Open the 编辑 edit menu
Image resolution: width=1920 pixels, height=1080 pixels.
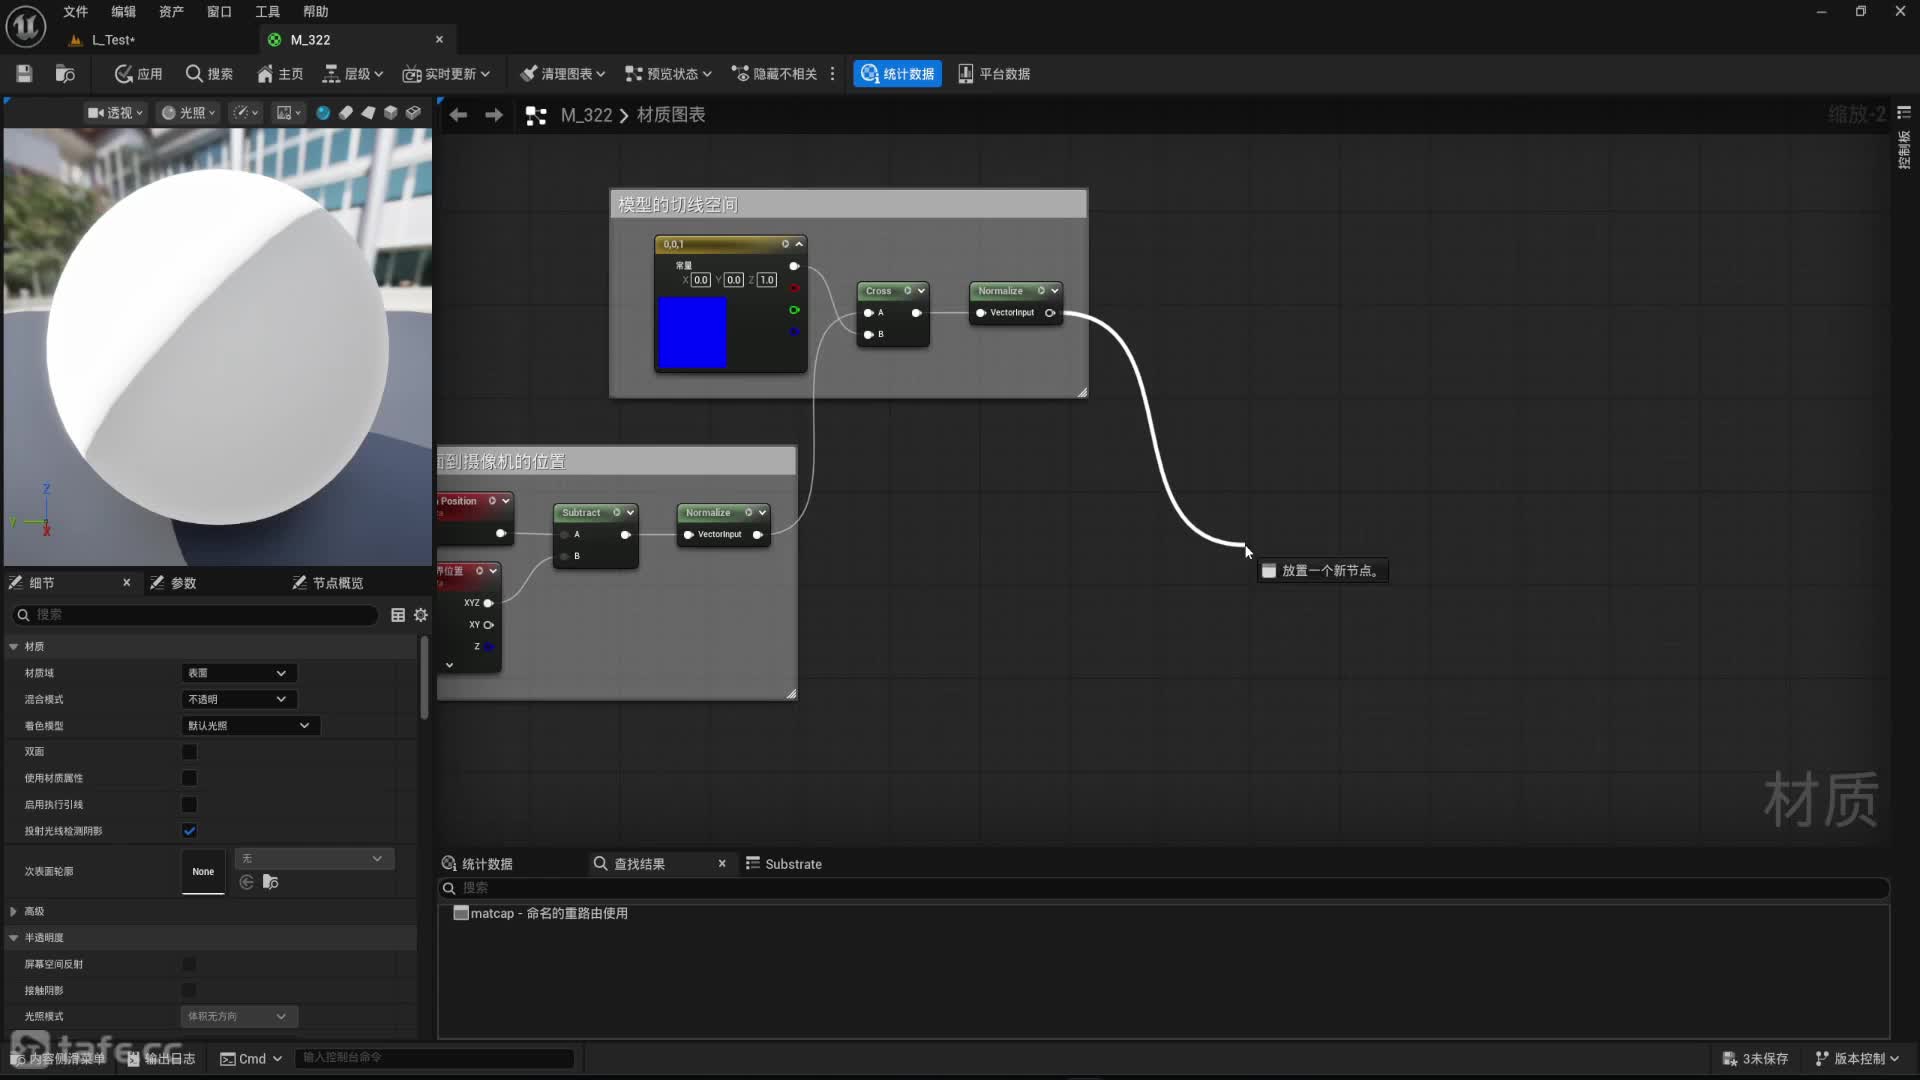[123, 11]
